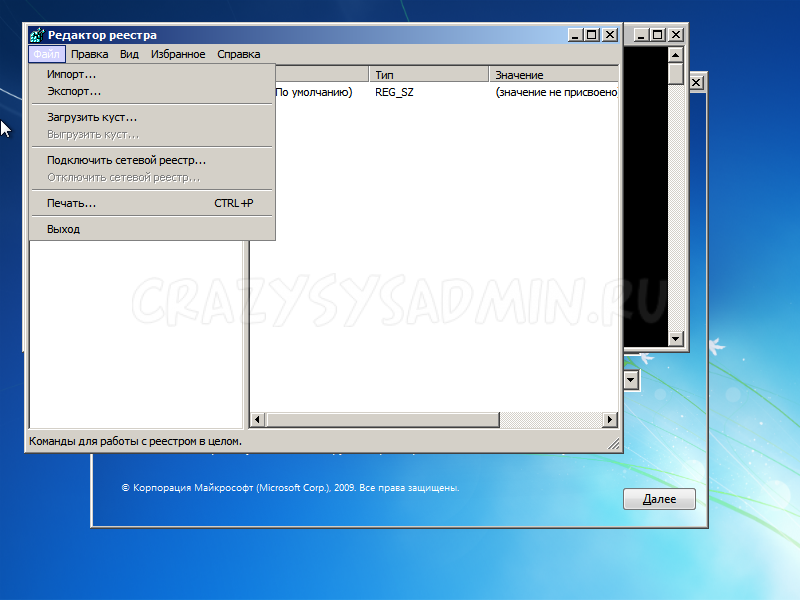Close the Registry Editor window

610,35
